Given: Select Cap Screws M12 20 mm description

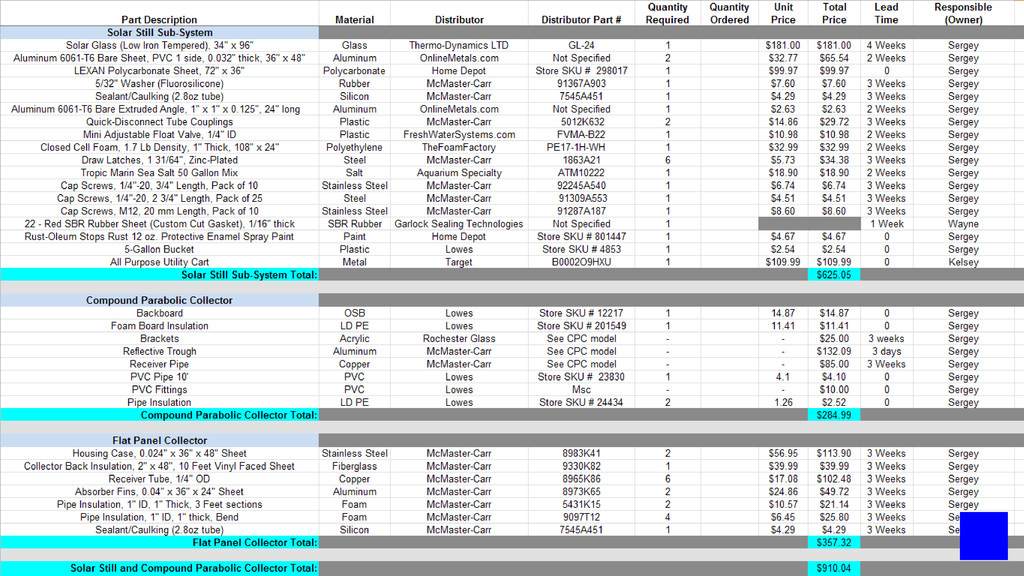Looking at the screenshot, I should (159, 212).
